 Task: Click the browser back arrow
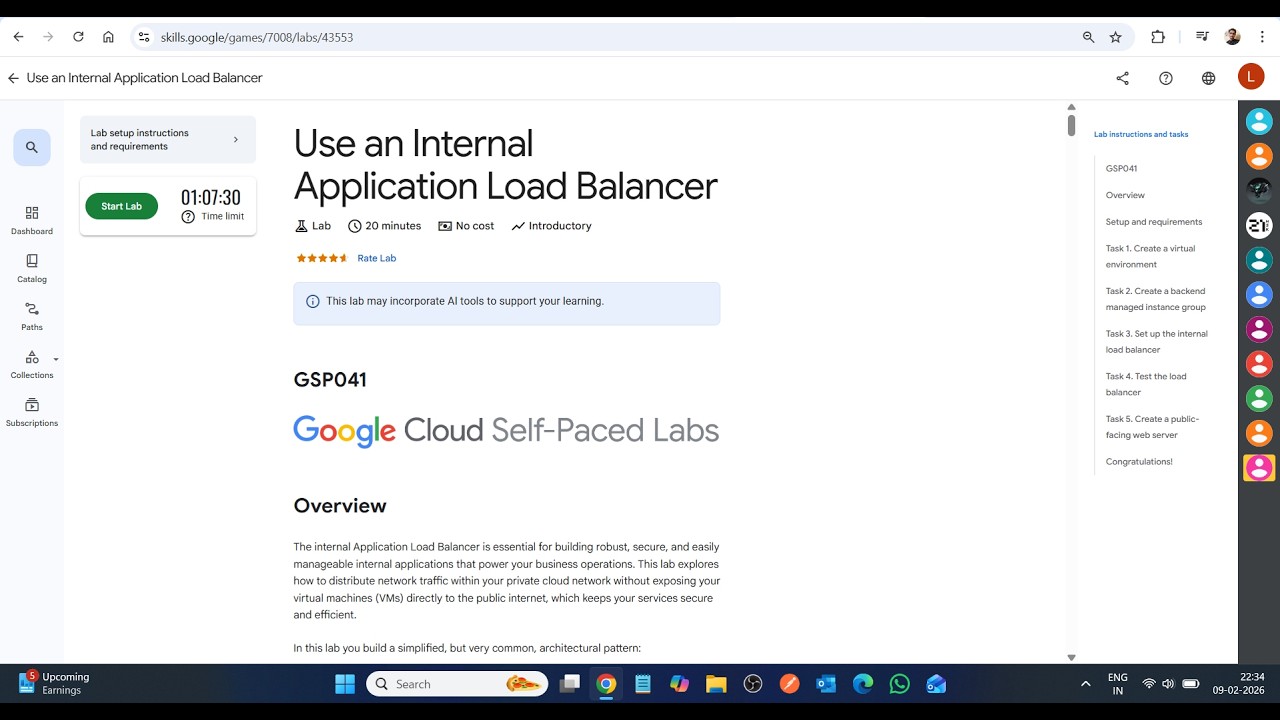click(x=18, y=37)
